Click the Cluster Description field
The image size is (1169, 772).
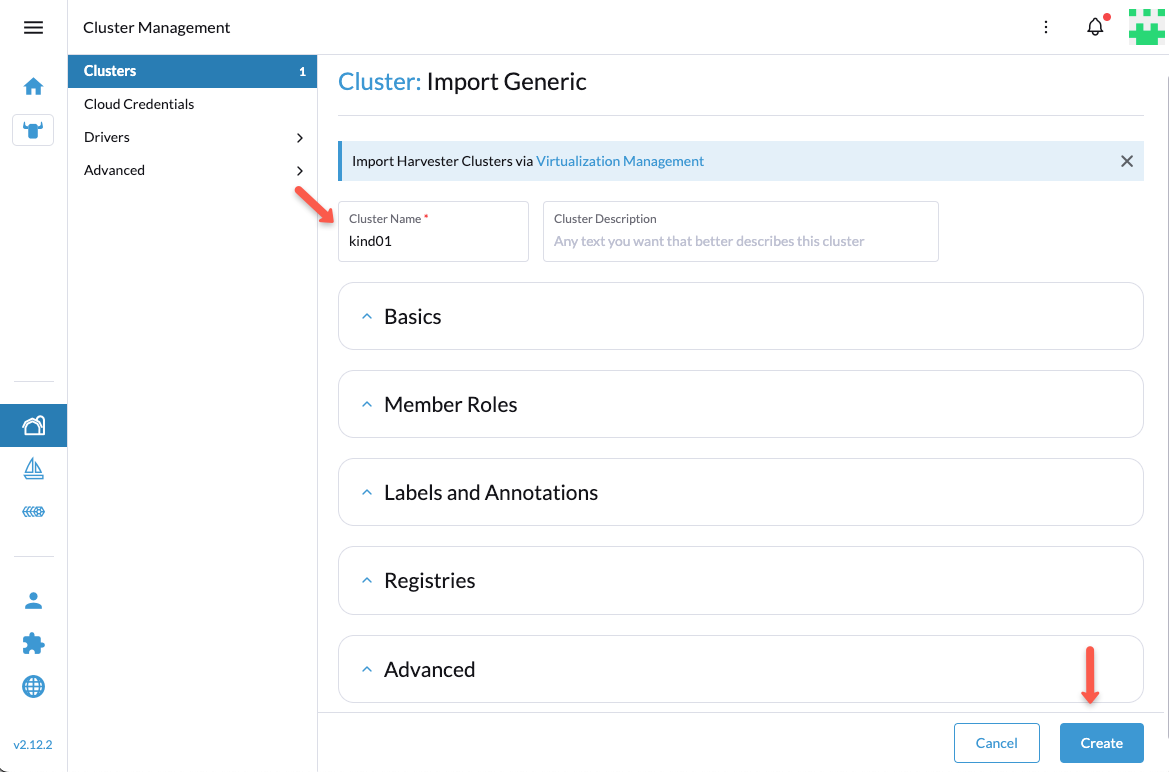(740, 240)
